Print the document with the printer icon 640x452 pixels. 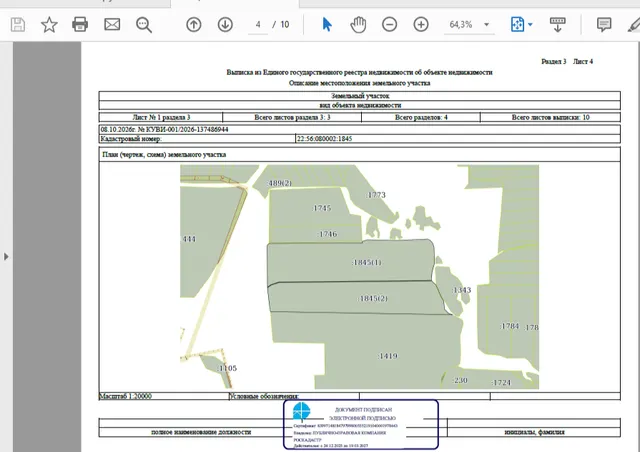[80, 24]
